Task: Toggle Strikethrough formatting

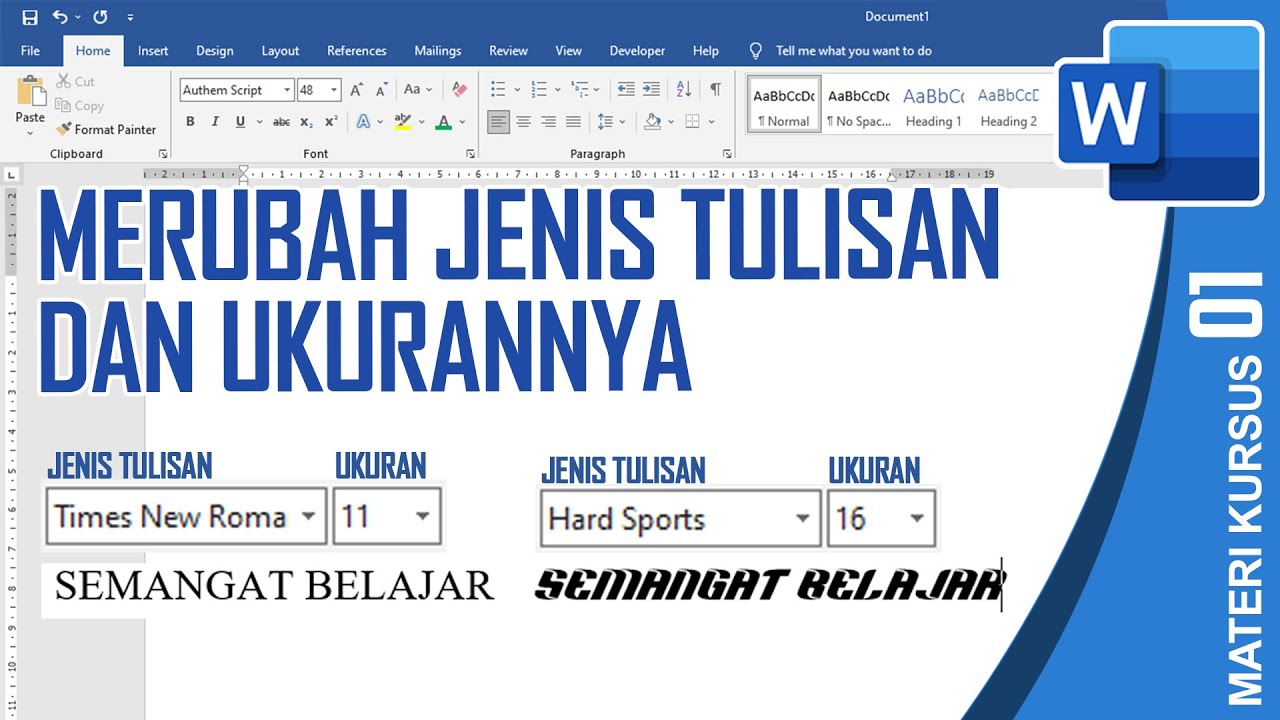Action: tap(282, 122)
